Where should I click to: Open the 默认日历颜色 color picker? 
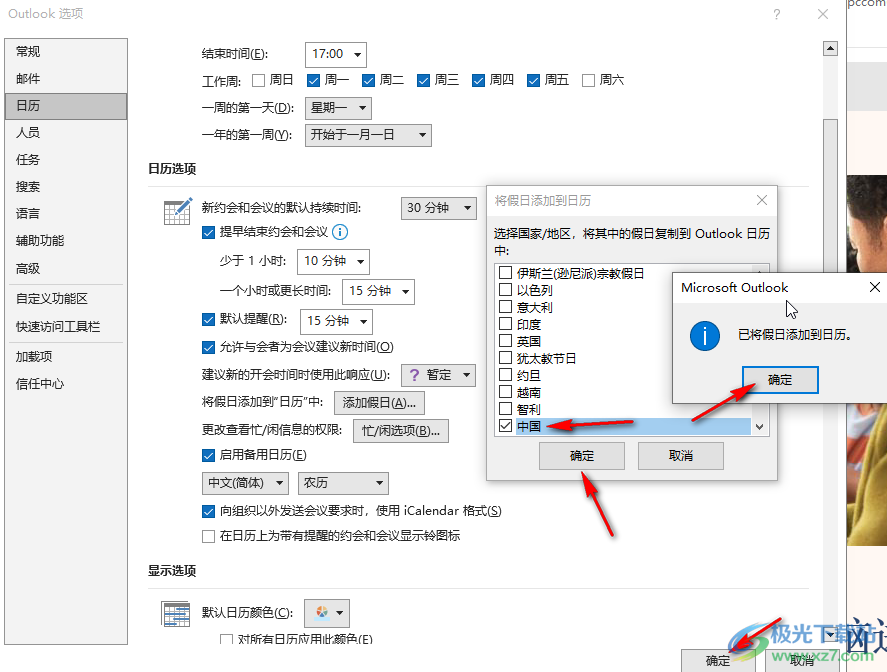327,614
